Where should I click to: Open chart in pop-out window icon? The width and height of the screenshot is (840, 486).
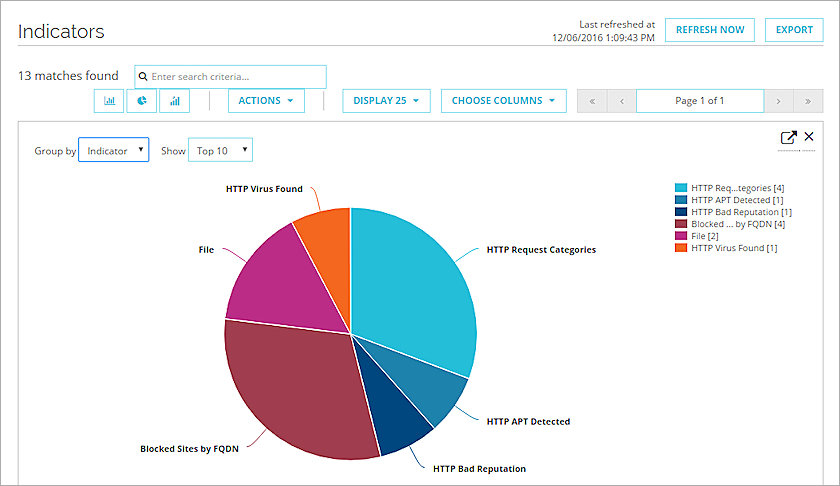(x=788, y=138)
